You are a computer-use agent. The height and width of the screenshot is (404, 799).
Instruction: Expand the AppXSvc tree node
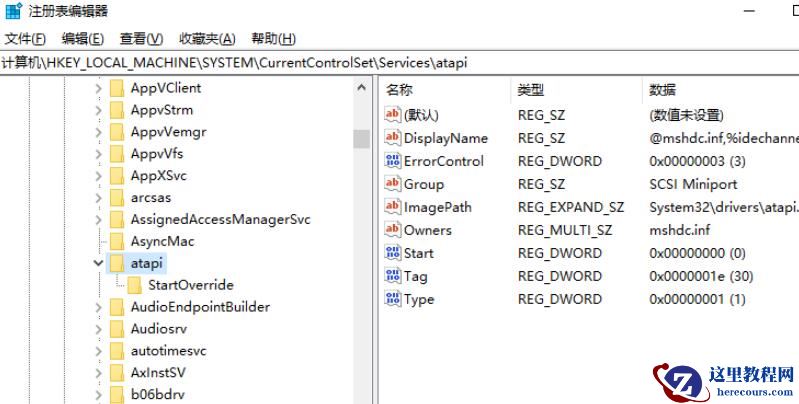pyautogui.click(x=98, y=176)
